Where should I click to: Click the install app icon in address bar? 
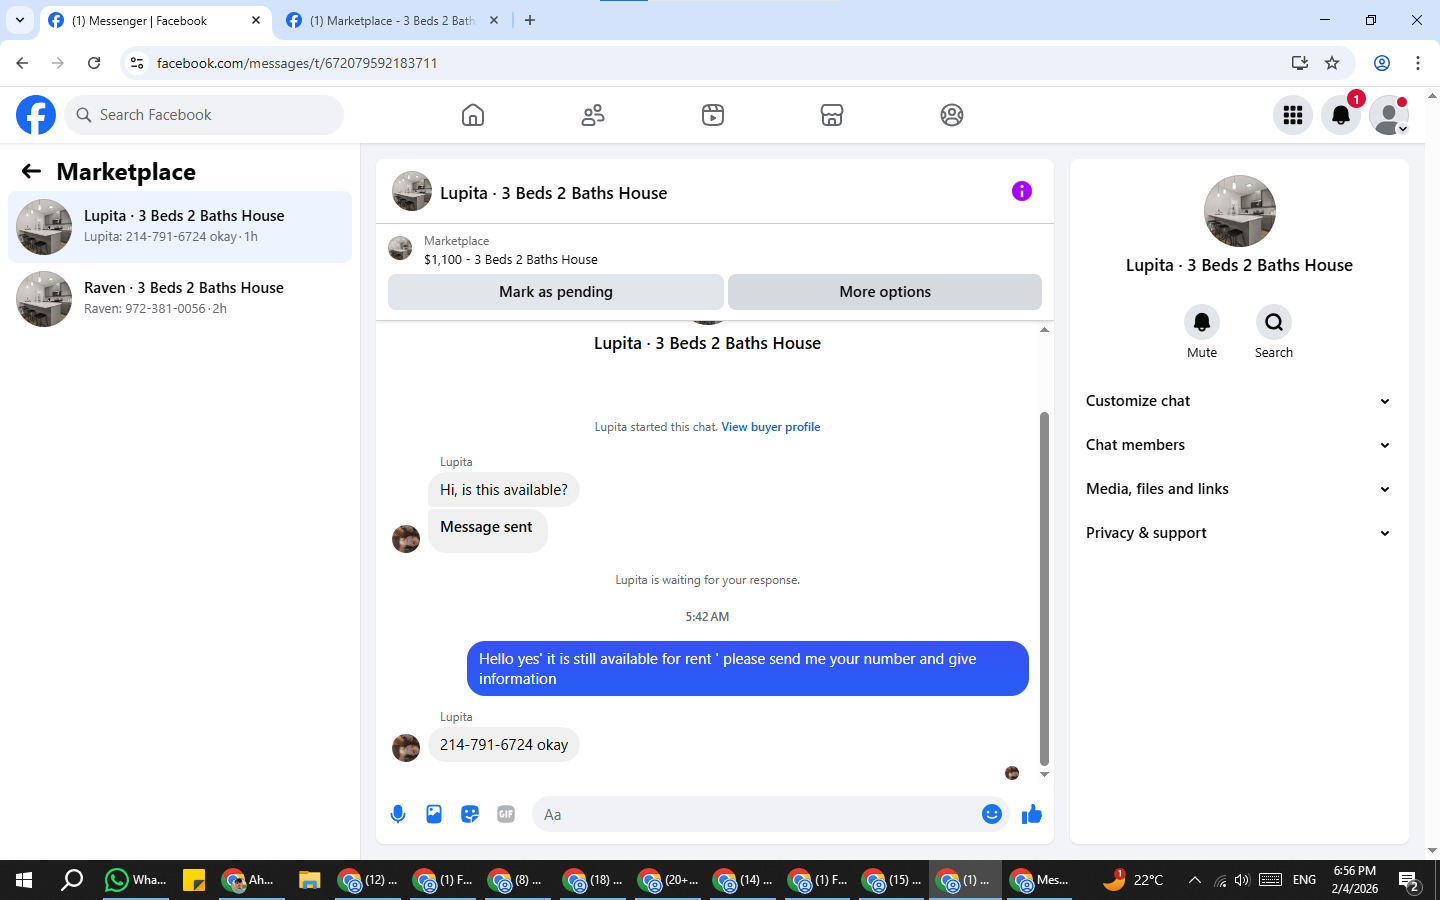point(1300,63)
